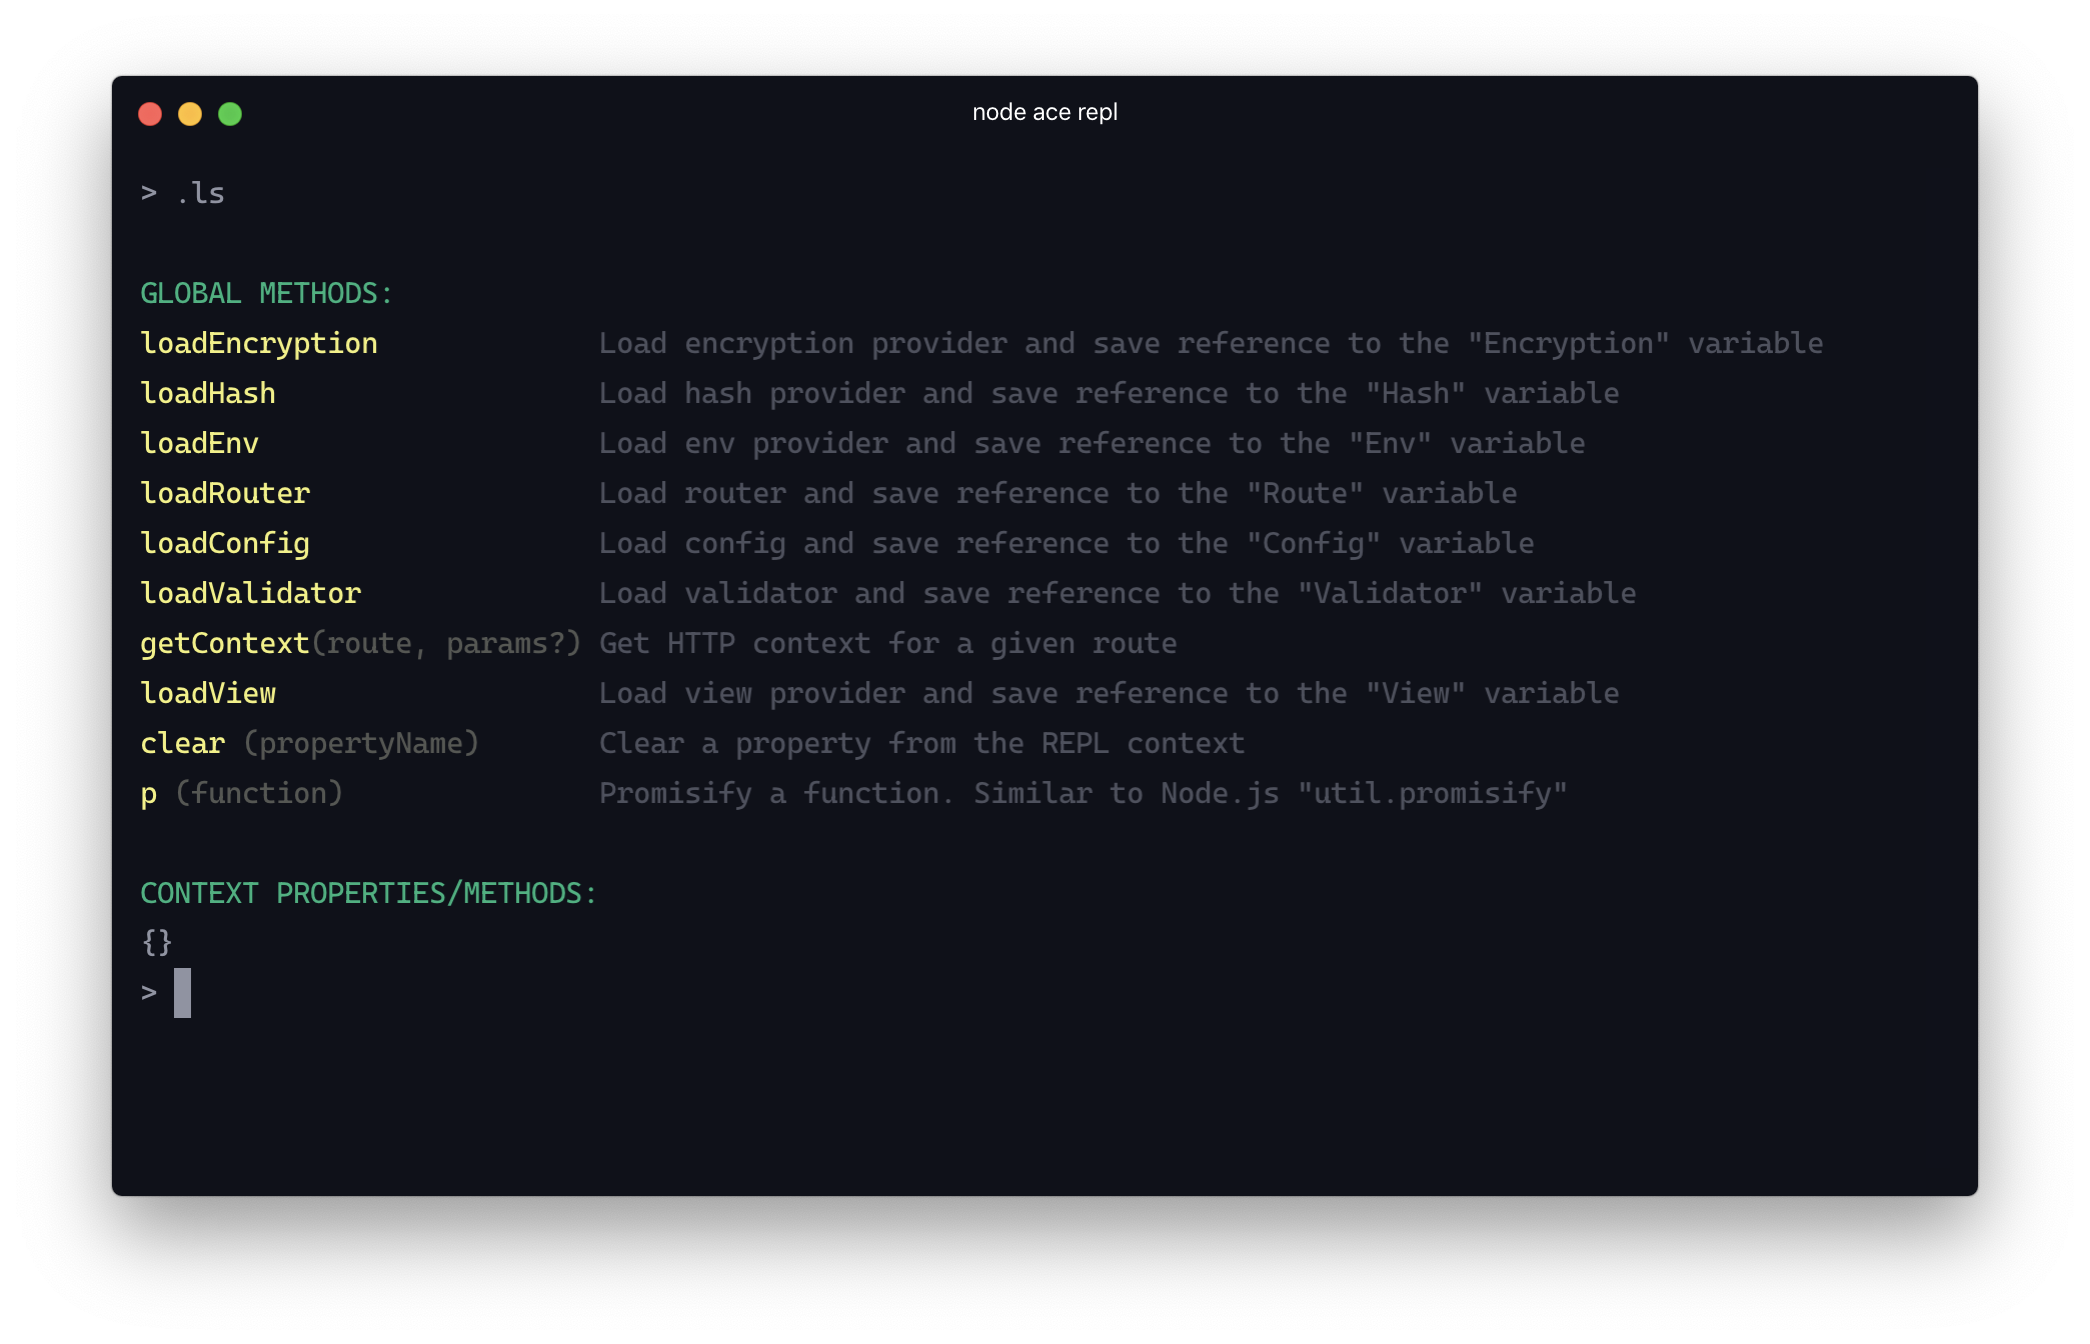The image size is (2090, 1344).
Task: Select the loadConfig method name
Action: [225, 543]
